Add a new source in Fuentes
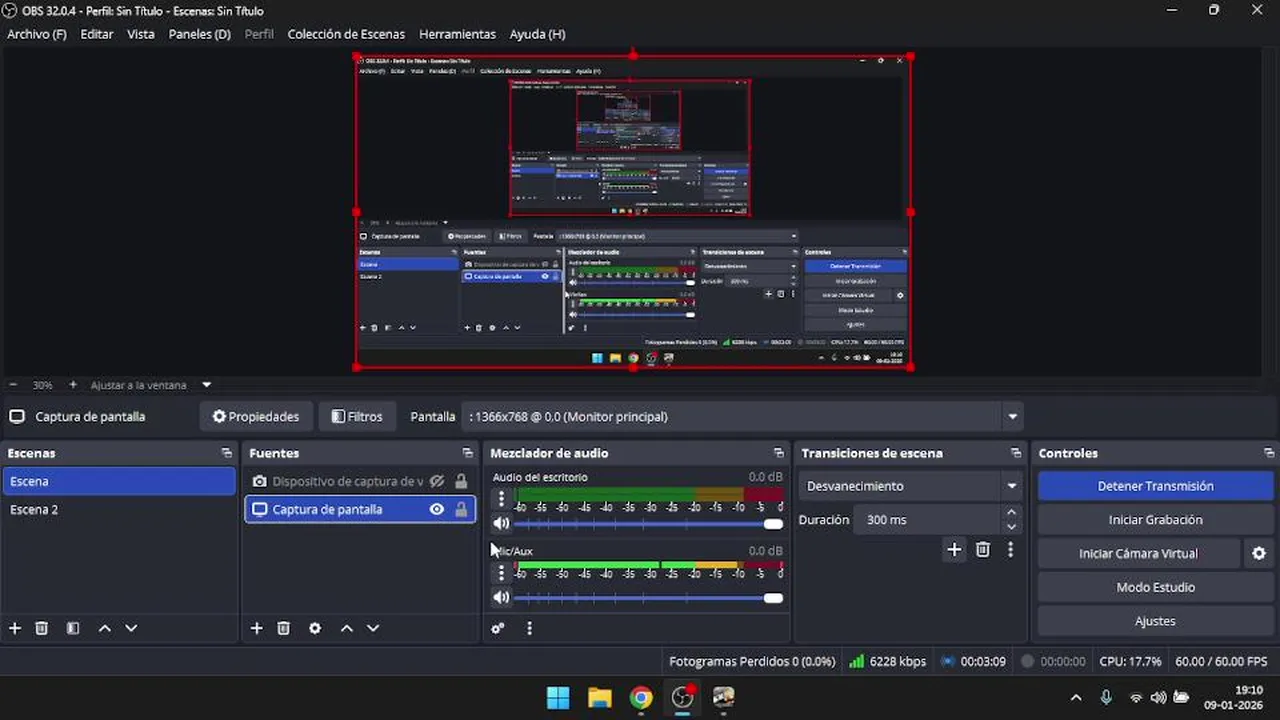Image resolution: width=1280 pixels, height=720 pixels. click(257, 628)
